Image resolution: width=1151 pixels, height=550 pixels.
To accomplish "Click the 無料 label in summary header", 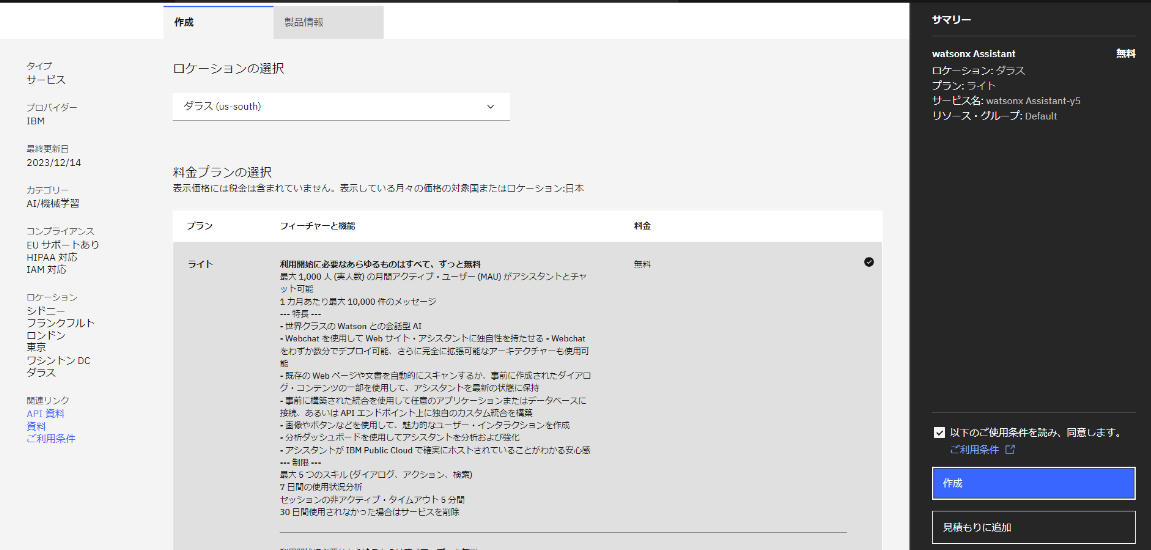I will coord(1125,54).
